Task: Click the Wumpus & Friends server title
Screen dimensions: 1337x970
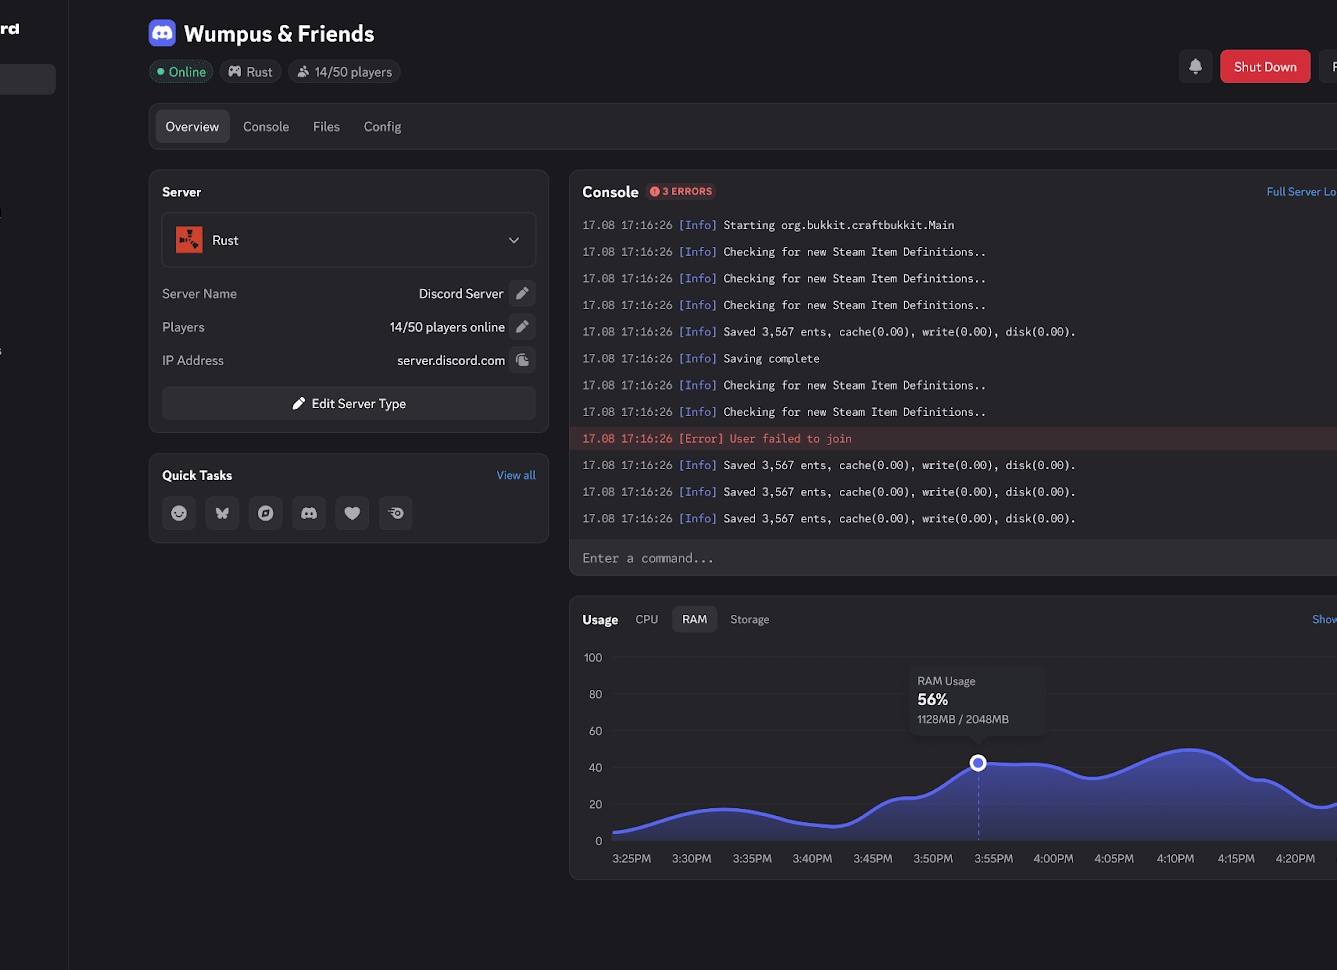Action: tap(279, 34)
